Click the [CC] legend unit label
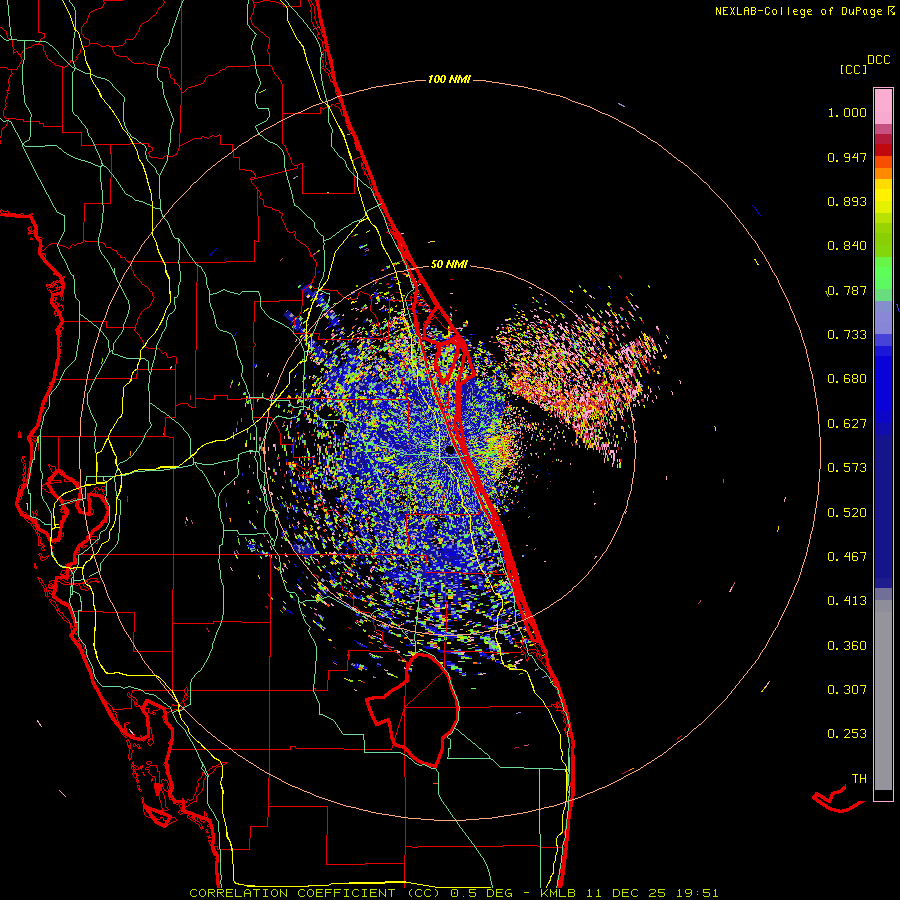Image resolution: width=900 pixels, height=900 pixels. click(x=853, y=69)
